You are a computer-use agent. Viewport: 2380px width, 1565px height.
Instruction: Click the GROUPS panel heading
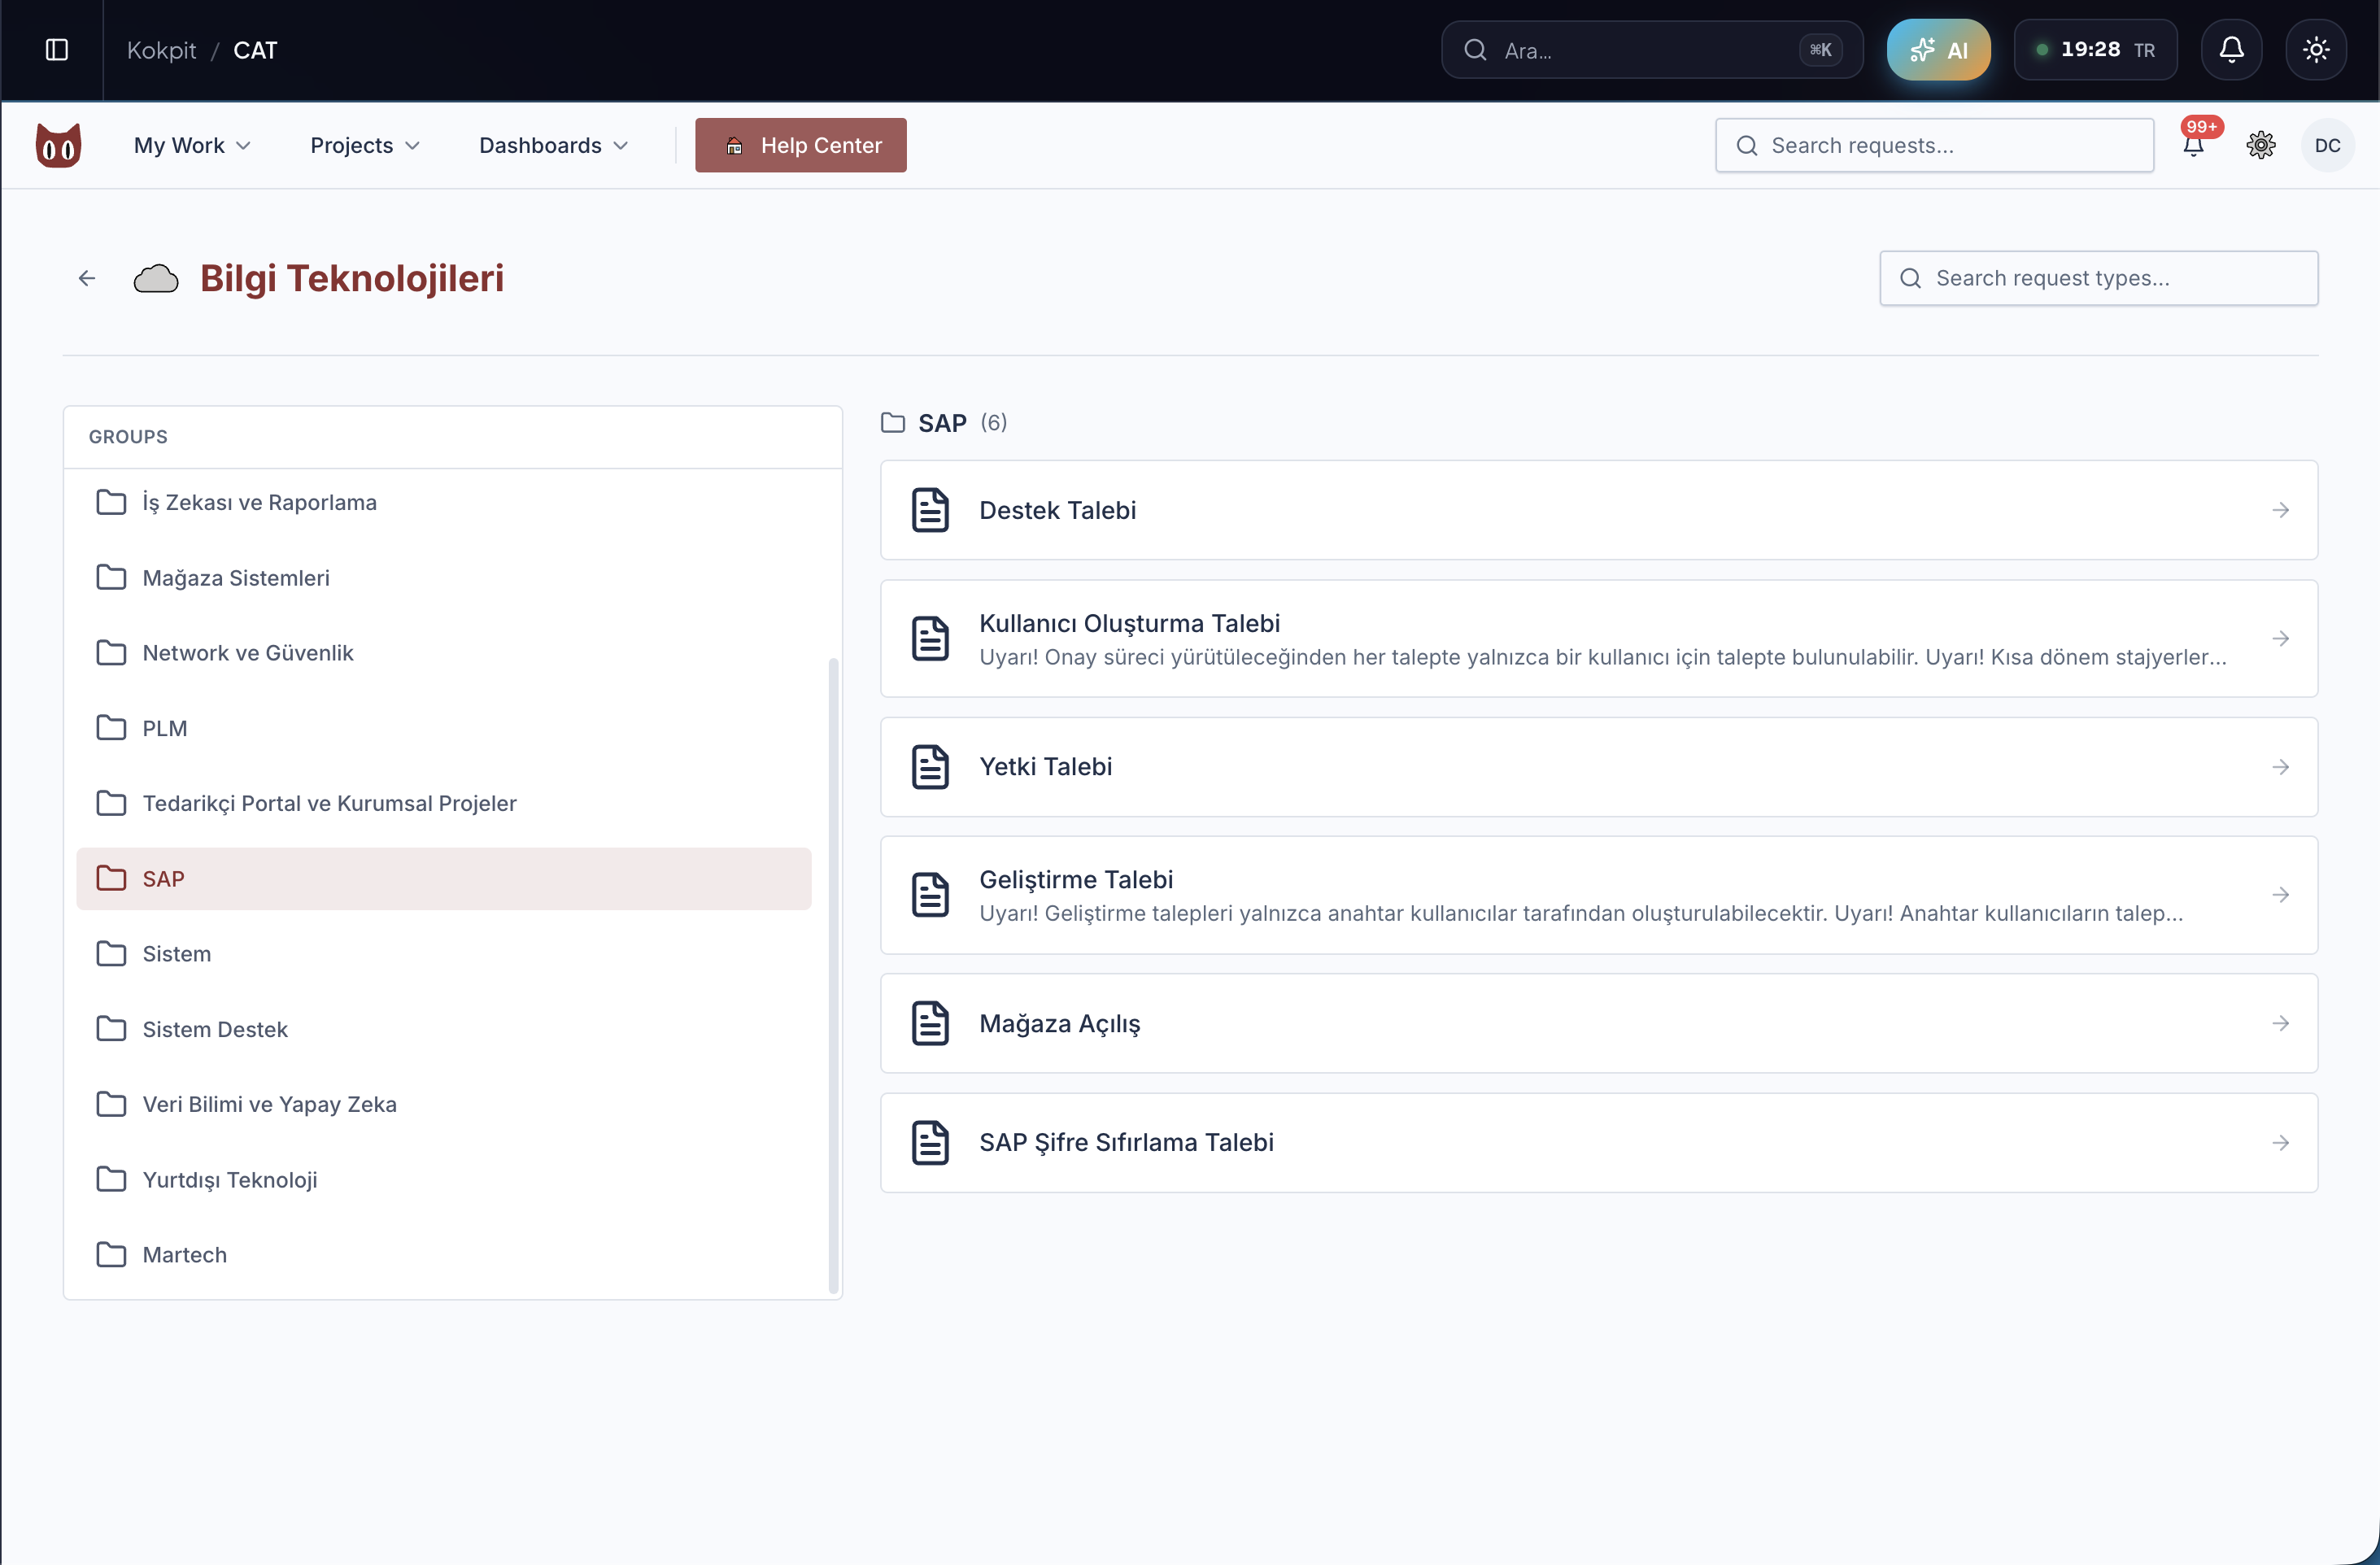click(x=128, y=437)
